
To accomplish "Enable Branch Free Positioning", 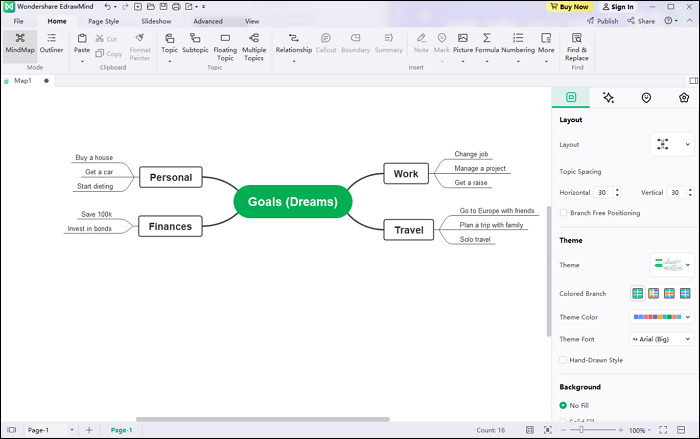I will (x=563, y=213).
